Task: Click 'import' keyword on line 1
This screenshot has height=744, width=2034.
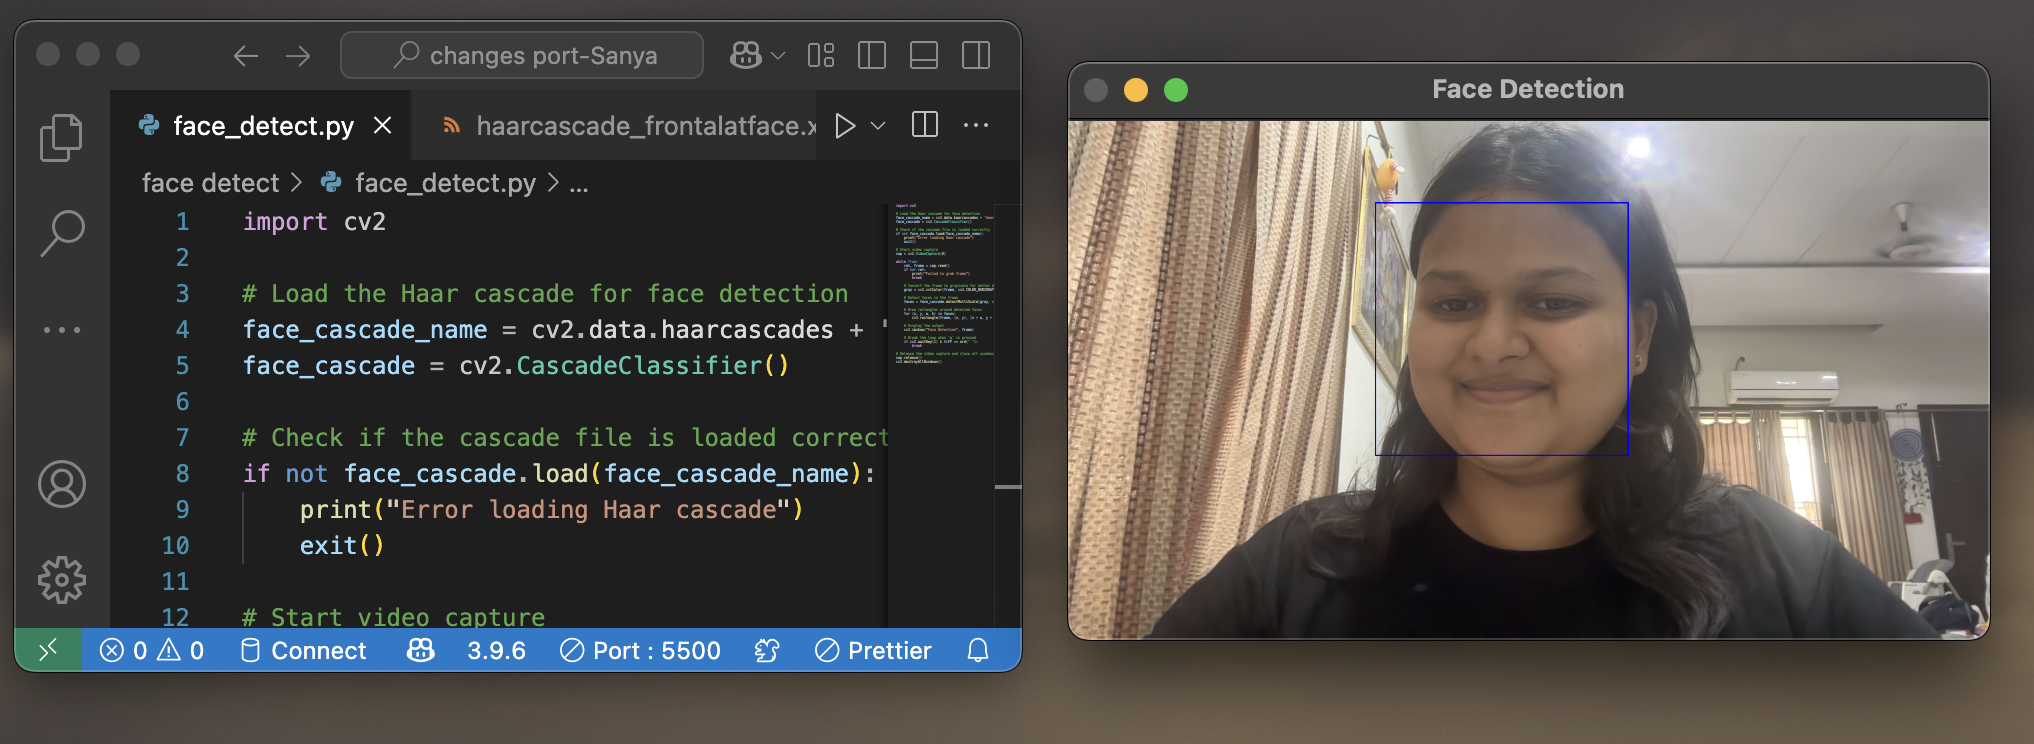Action: click(x=285, y=222)
